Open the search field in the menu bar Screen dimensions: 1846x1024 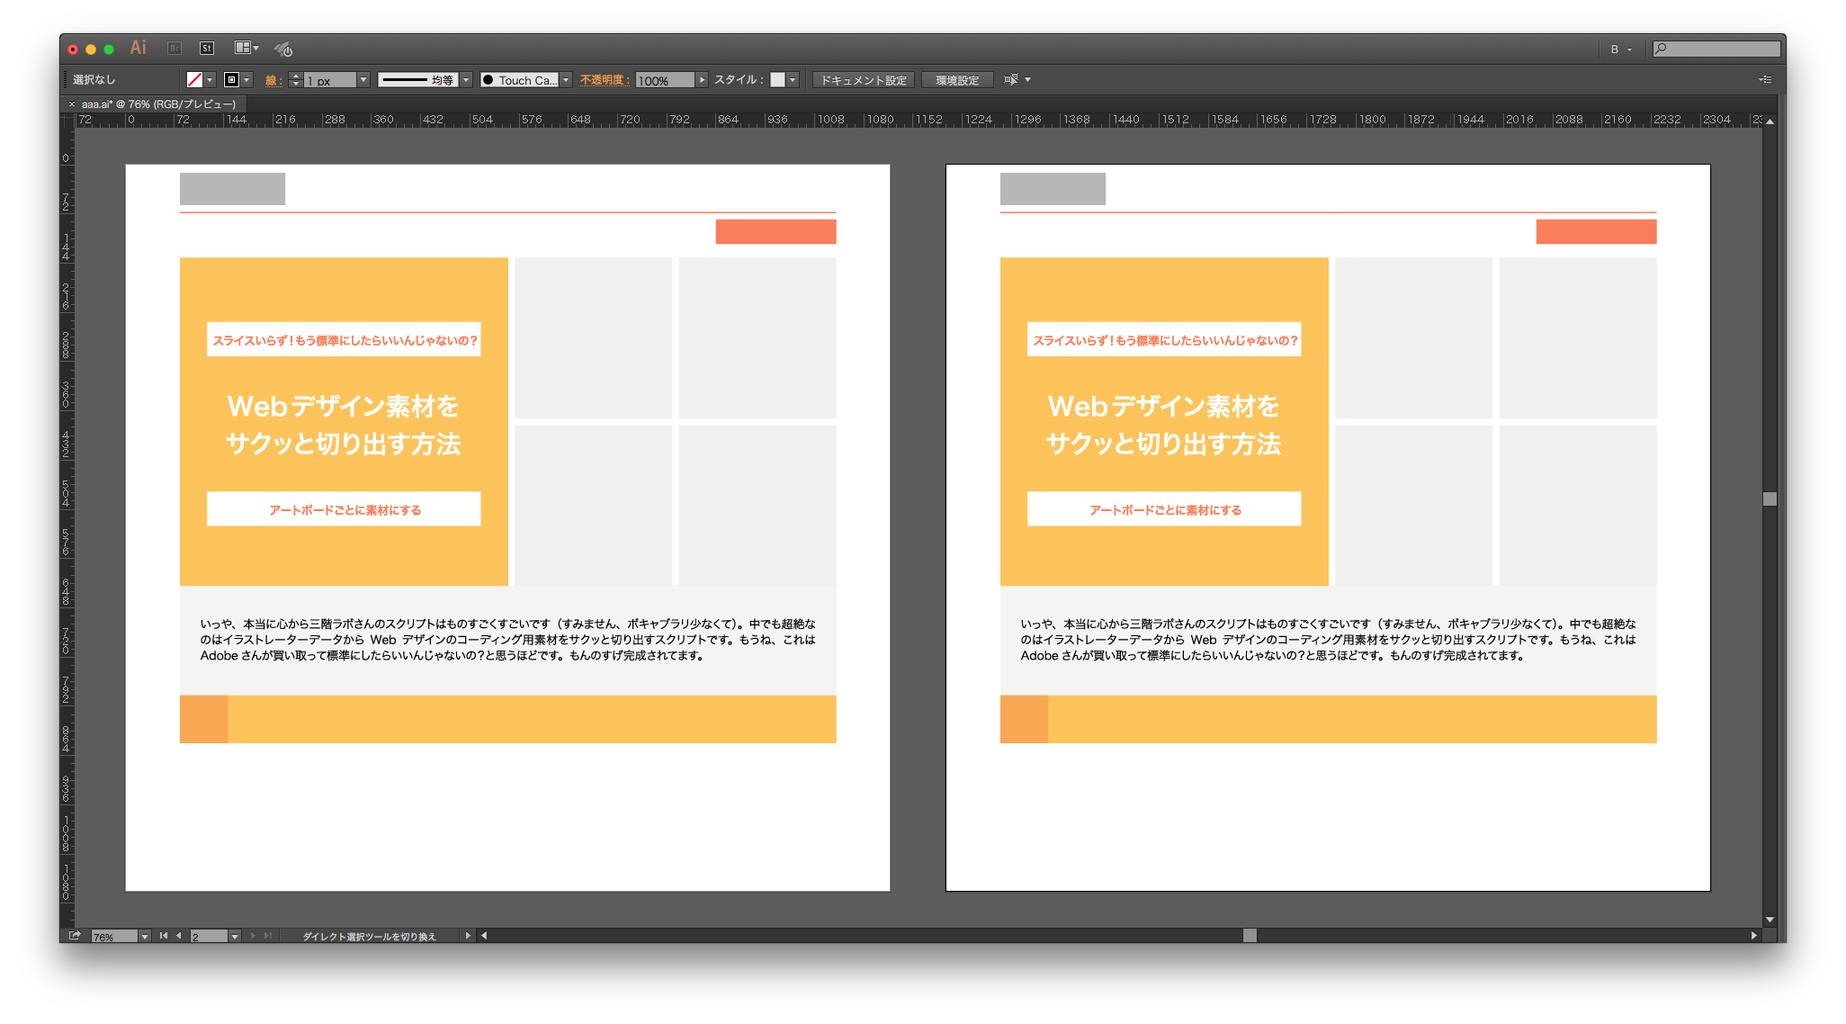1716,47
